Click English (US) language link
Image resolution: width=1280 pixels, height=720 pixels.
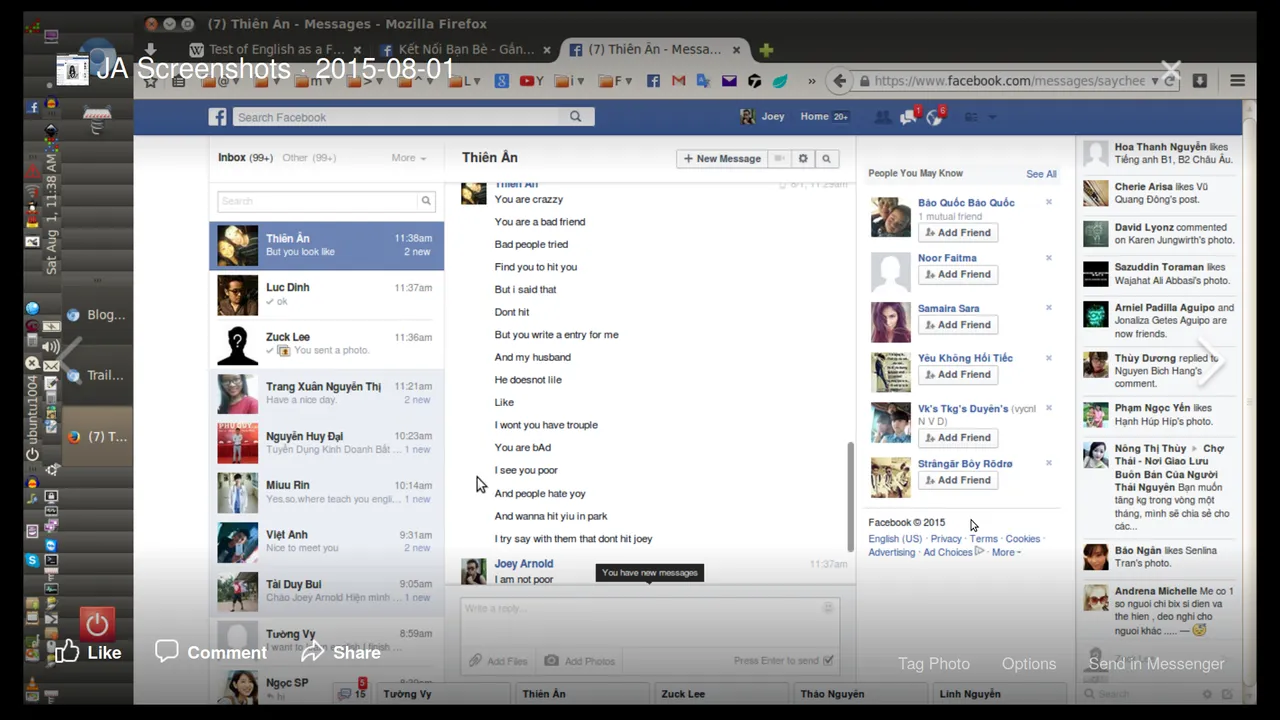click(x=895, y=539)
